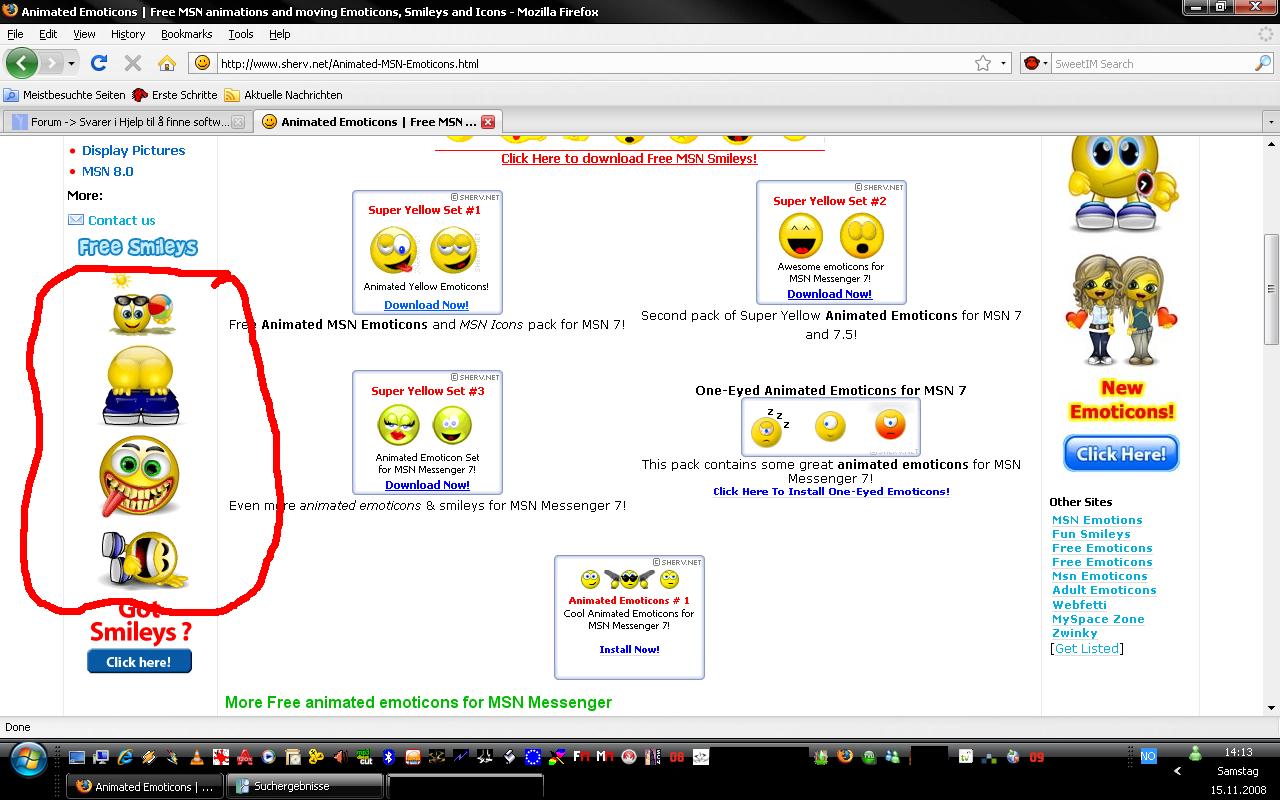Open the list all tabs dropdown
Image resolution: width=1280 pixels, height=800 pixels.
click(1271, 122)
